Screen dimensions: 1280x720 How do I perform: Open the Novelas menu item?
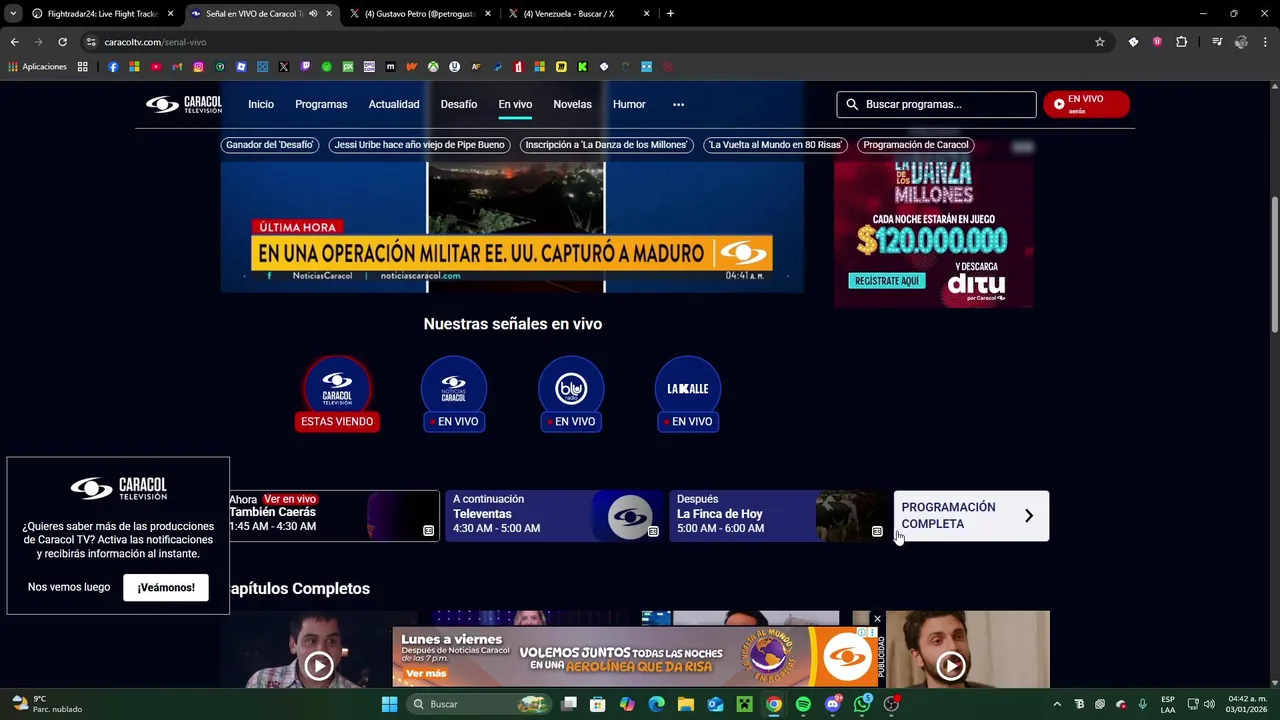[572, 104]
